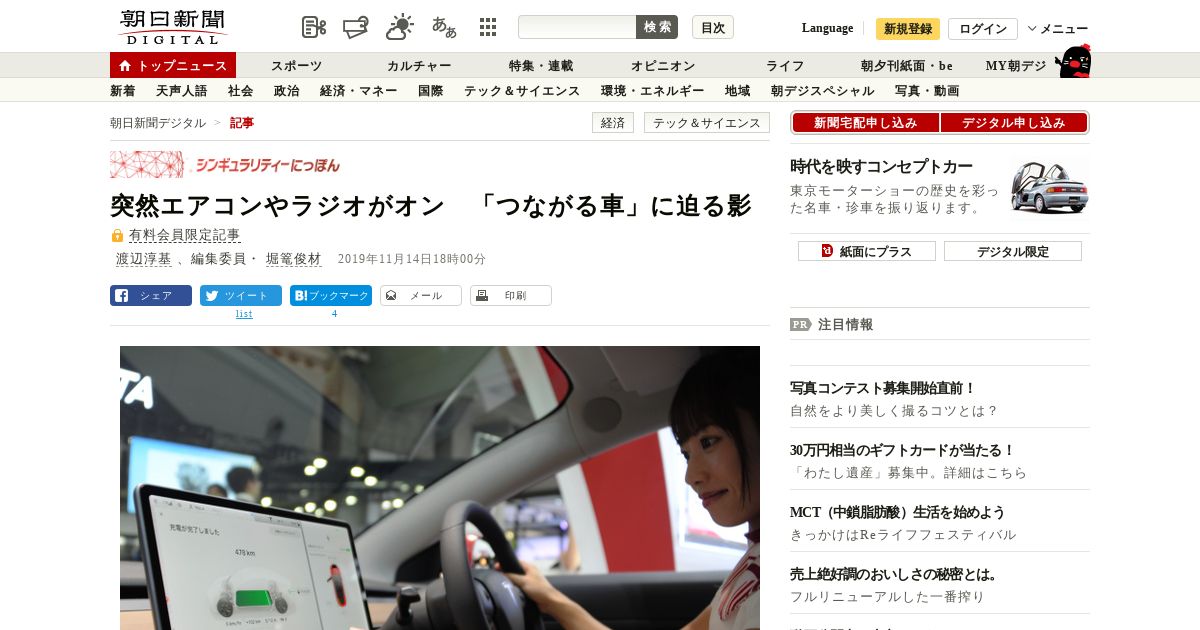Click the tweet list link

244,314
